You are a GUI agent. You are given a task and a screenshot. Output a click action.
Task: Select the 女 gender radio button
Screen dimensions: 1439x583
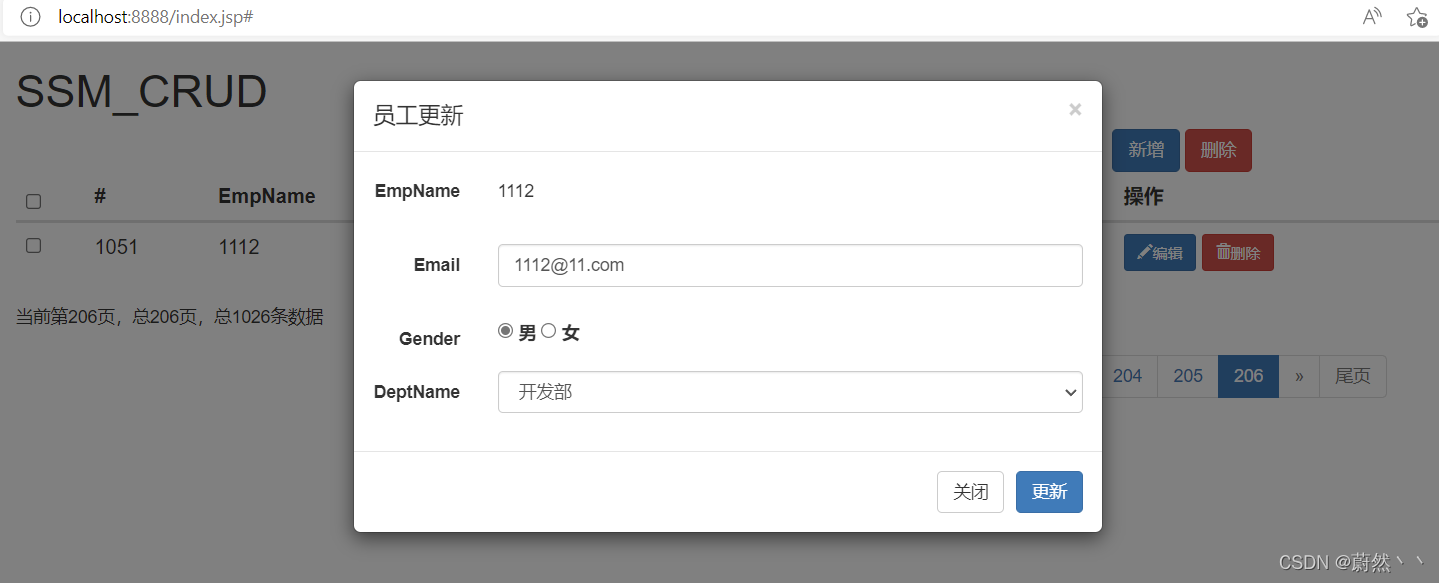click(548, 330)
